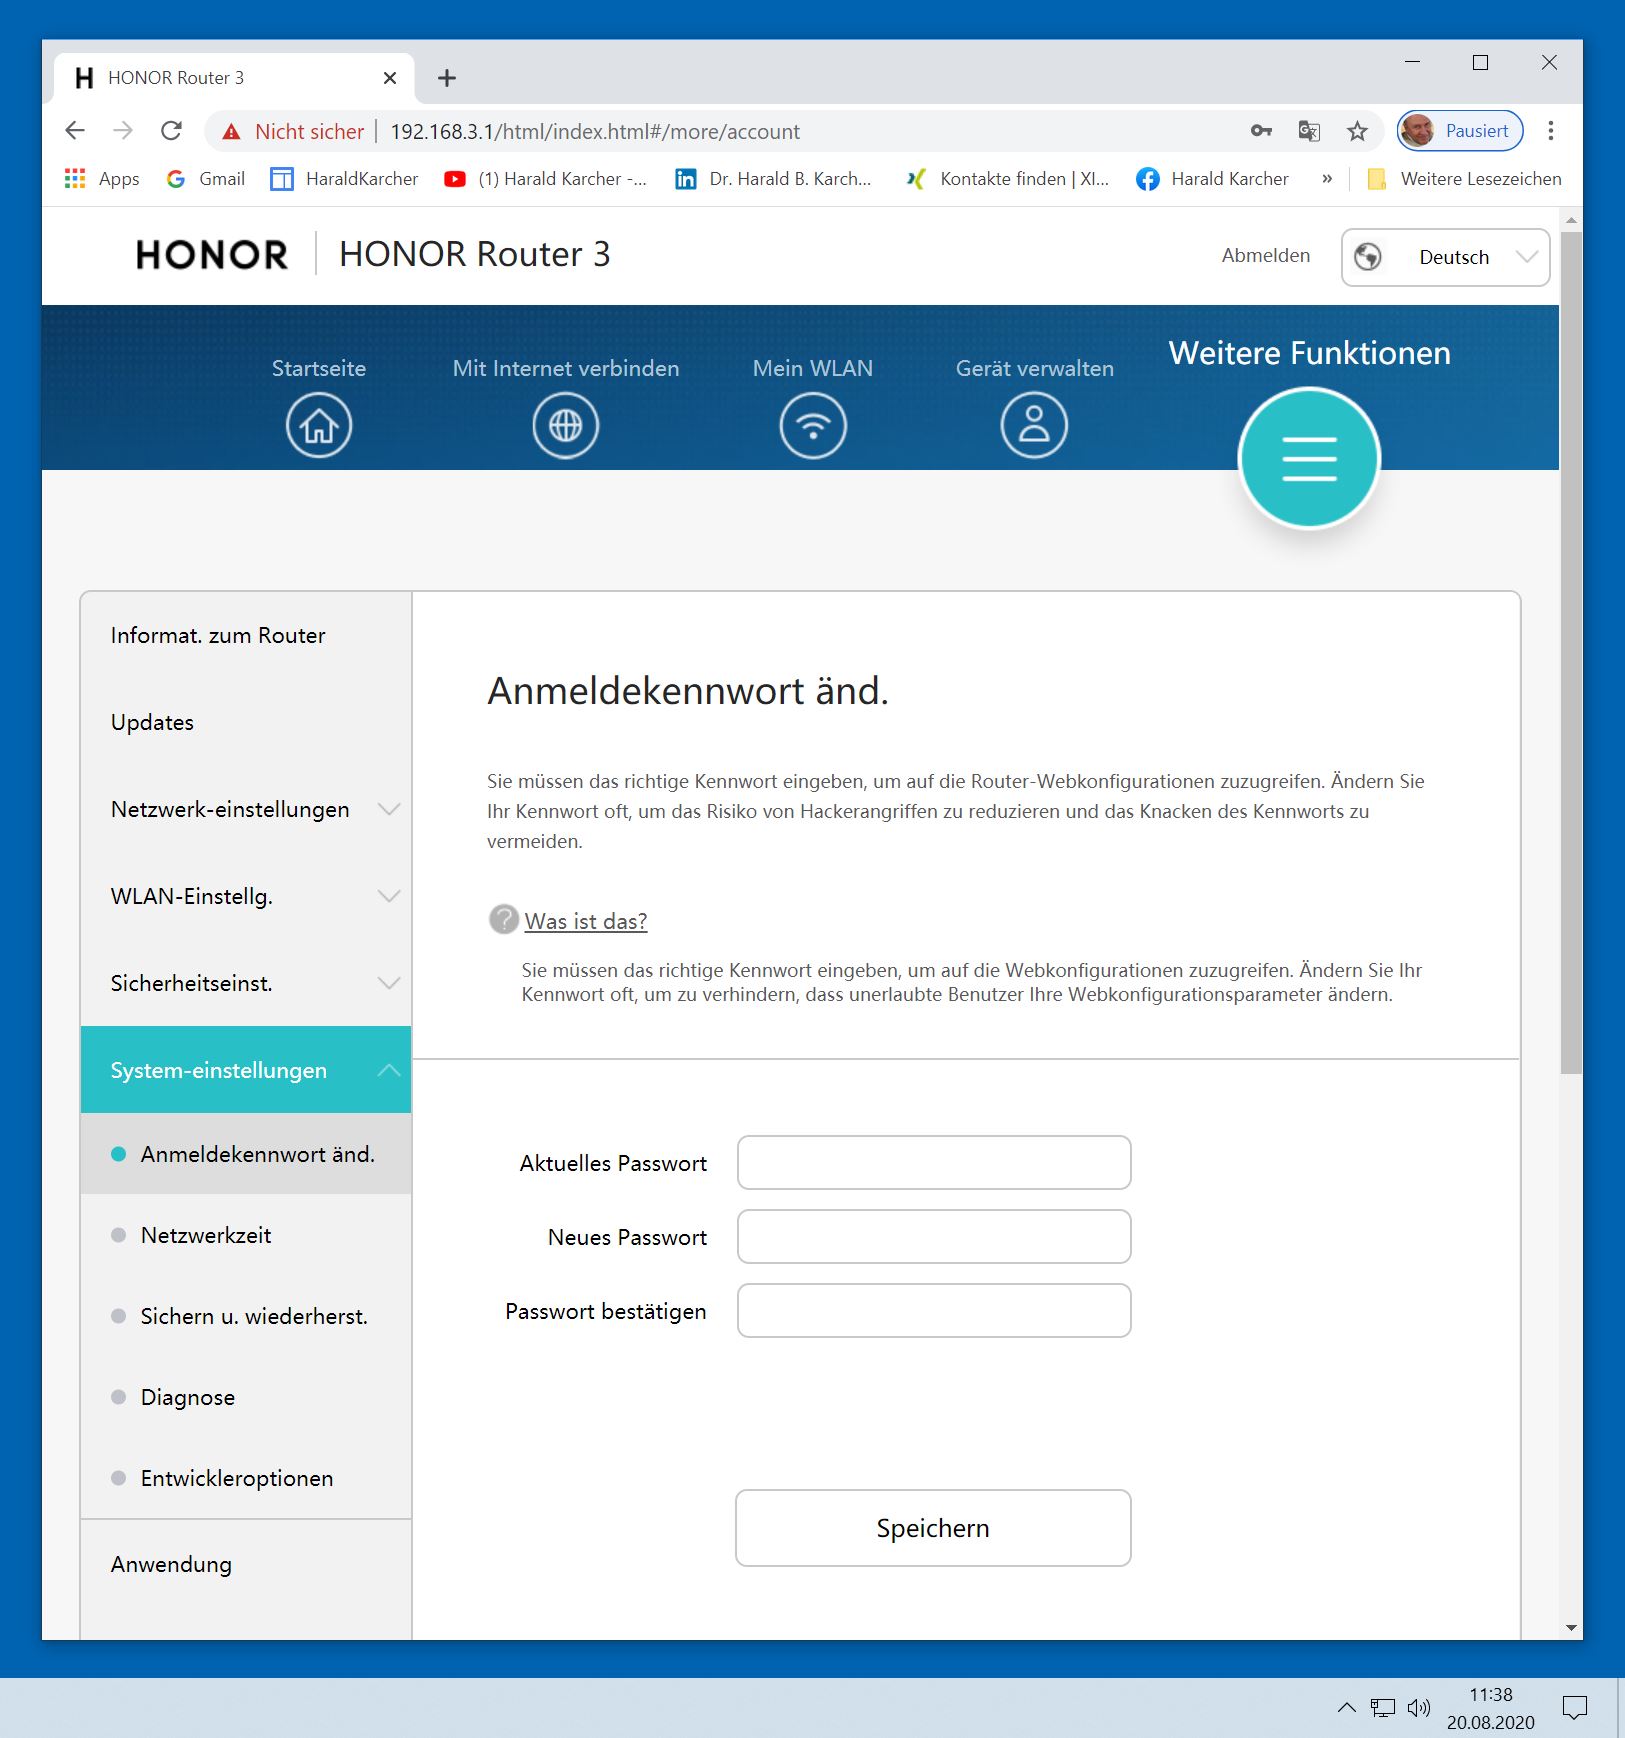
Task: Expand the Sicherheitseinst. section
Action: pyautogui.click(x=246, y=983)
